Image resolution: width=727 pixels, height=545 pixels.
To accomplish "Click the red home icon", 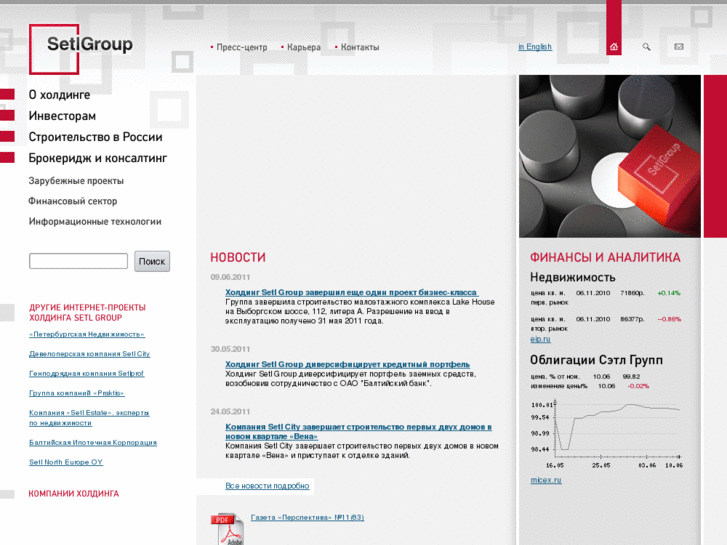I will [613, 46].
